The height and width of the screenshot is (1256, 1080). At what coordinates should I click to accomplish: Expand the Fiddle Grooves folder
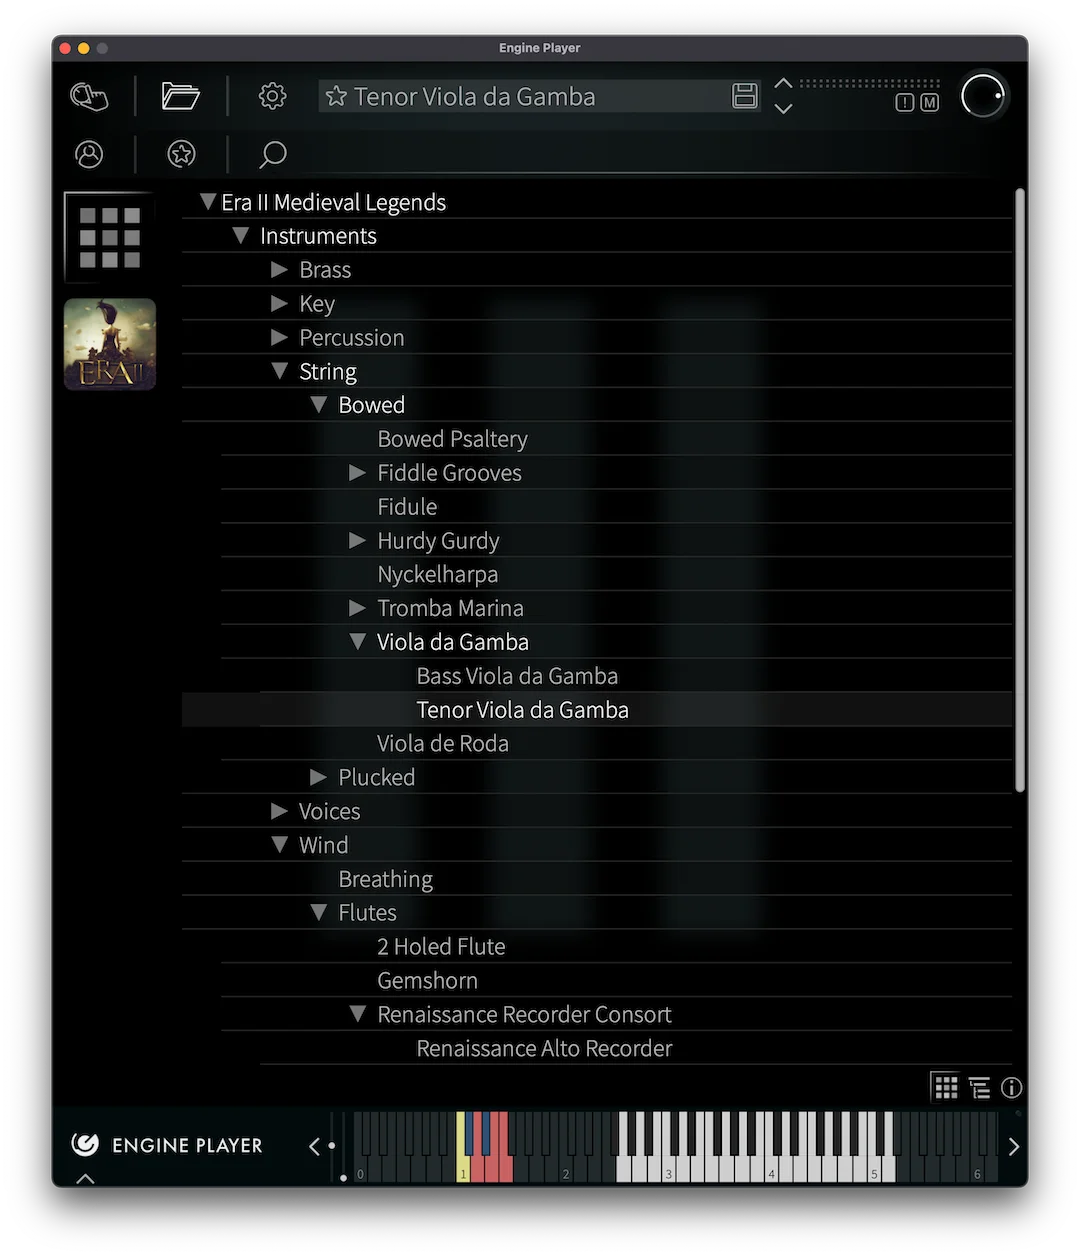(x=357, y=473)
